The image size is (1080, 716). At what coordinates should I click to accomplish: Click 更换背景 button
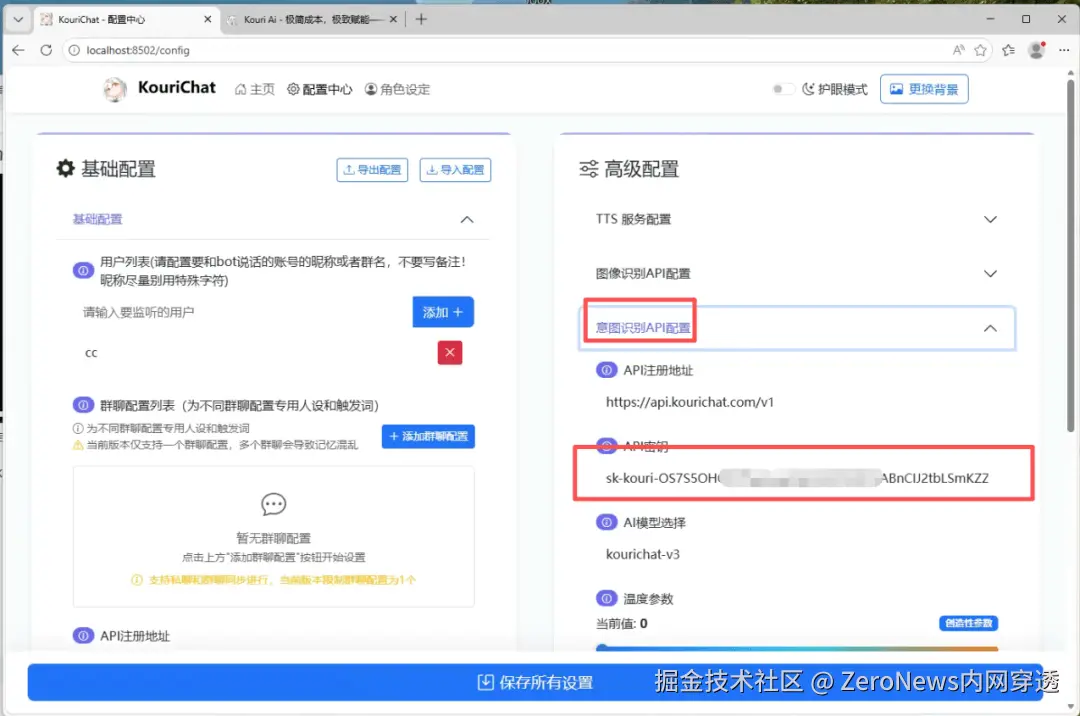(924, 89)
